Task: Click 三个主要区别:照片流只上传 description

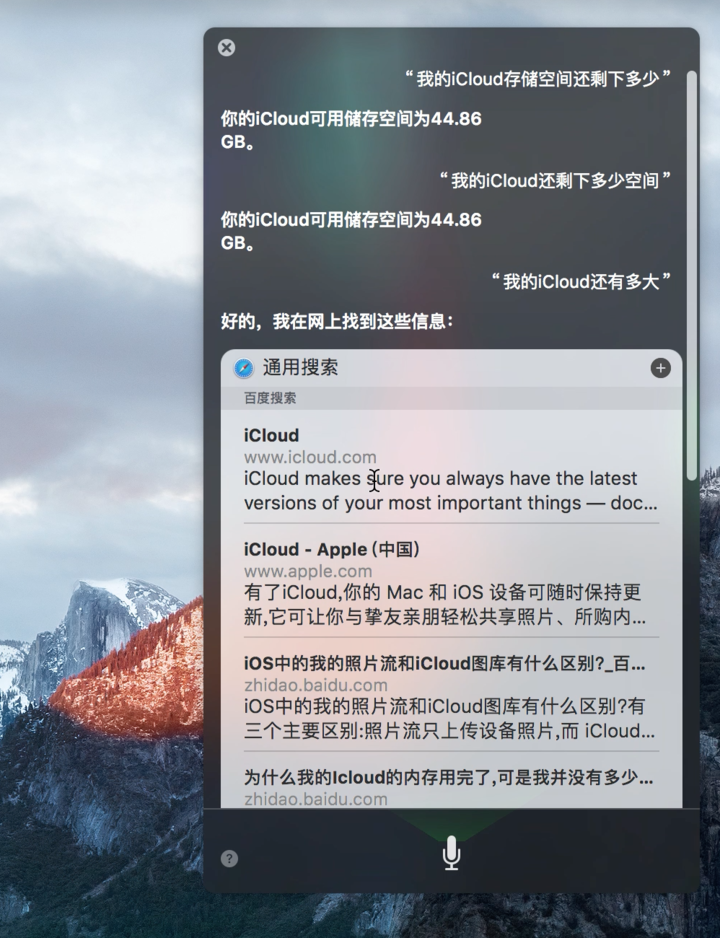Action: (450, 731)
